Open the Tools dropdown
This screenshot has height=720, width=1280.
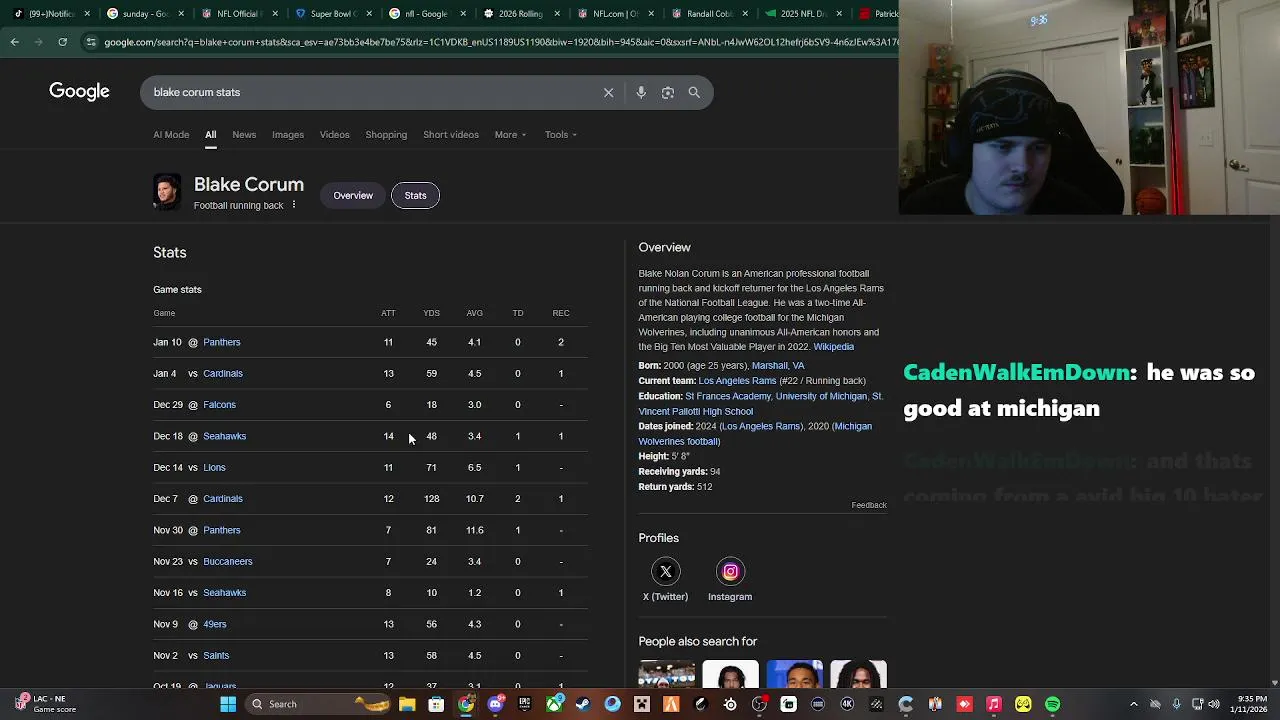pos(561,135)
